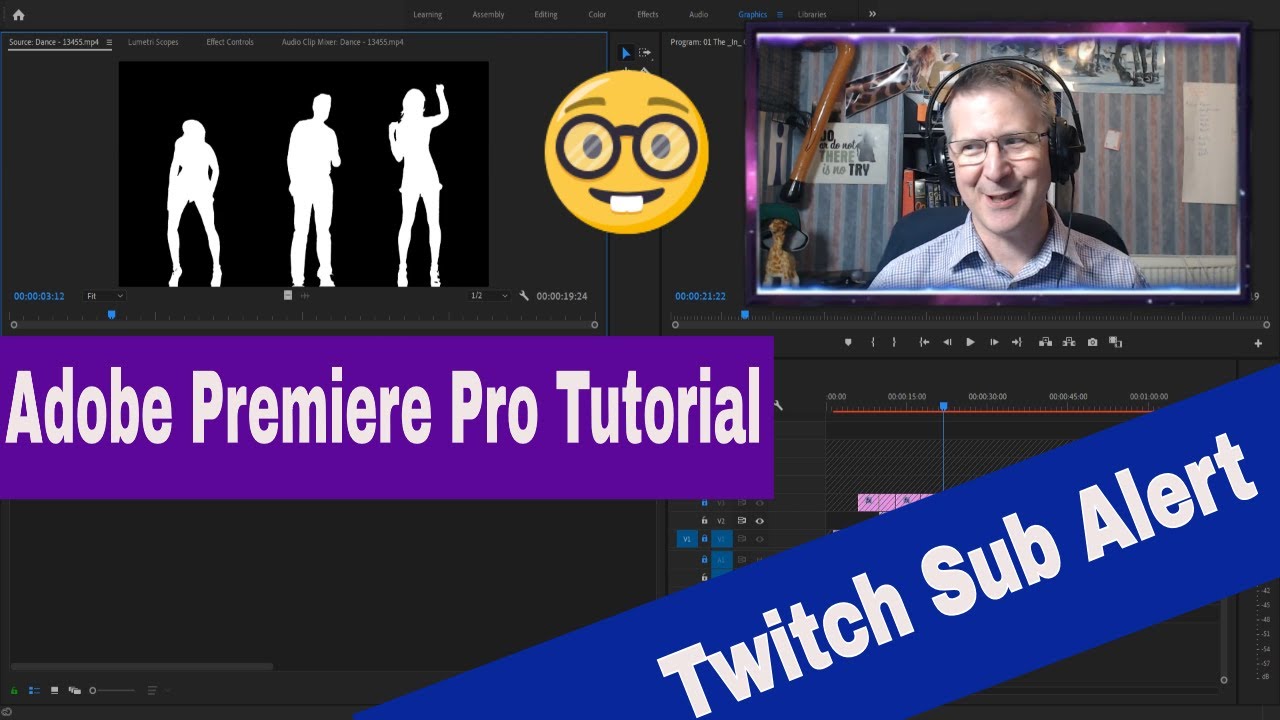Image resolution: width=1280 pixels, height=720 pixels.
Task: Toggle lock on the V3 track
Action: [x=704, y=503]
